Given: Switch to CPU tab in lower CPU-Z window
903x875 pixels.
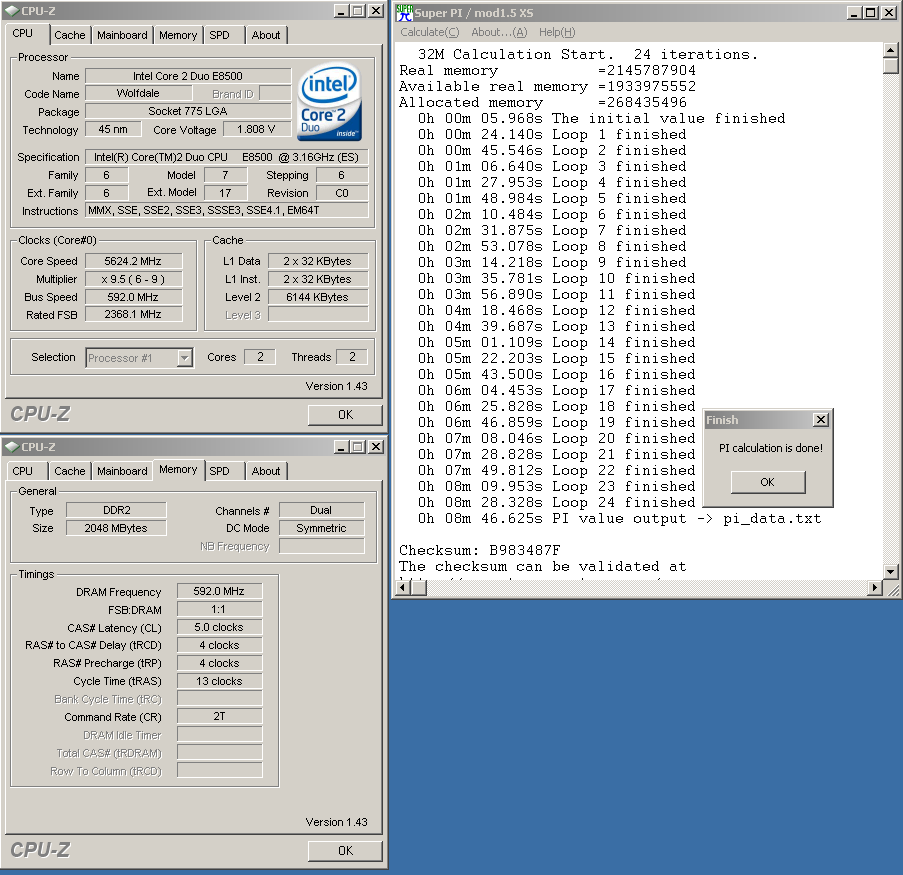Looking at the screenshot, I should click(x=23, y=471).
